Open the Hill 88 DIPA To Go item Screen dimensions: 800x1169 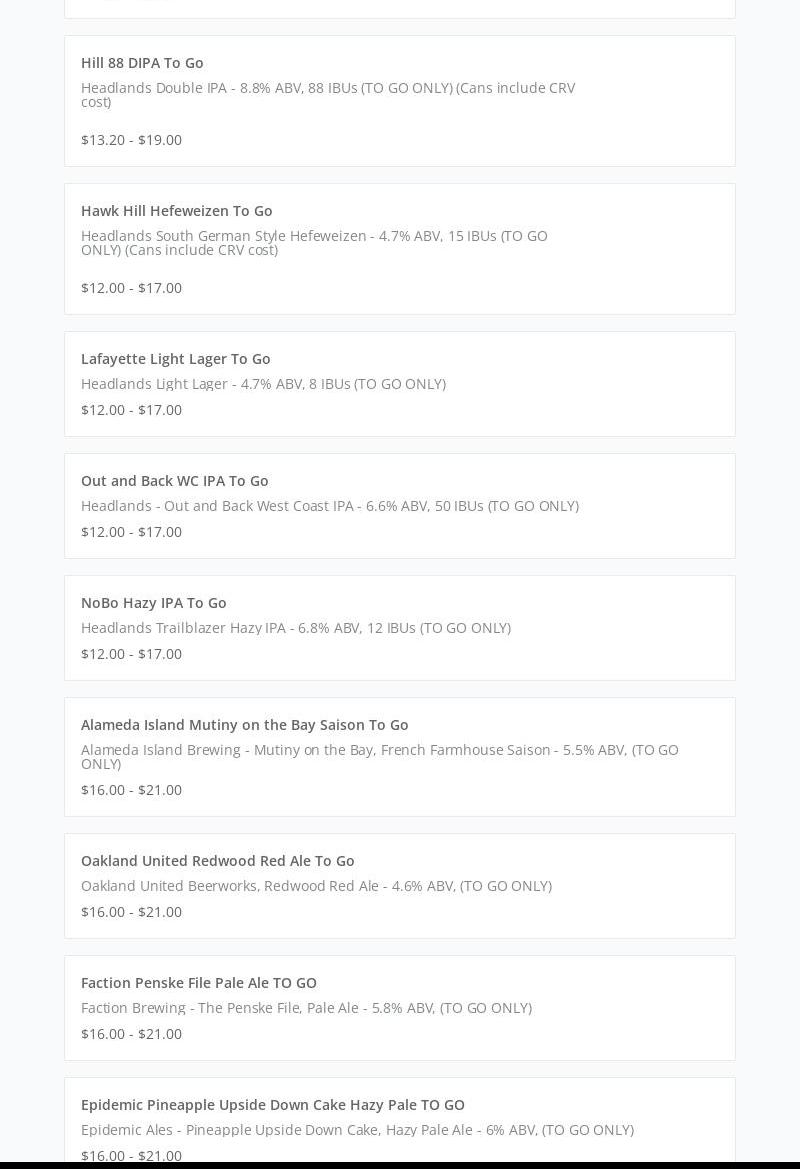(x=142, y=63)
